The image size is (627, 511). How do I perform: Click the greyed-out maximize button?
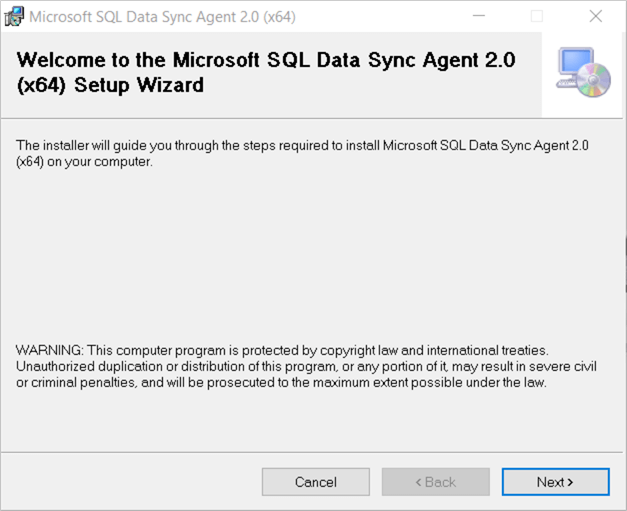pyautogui.click(x=537, y=16)
